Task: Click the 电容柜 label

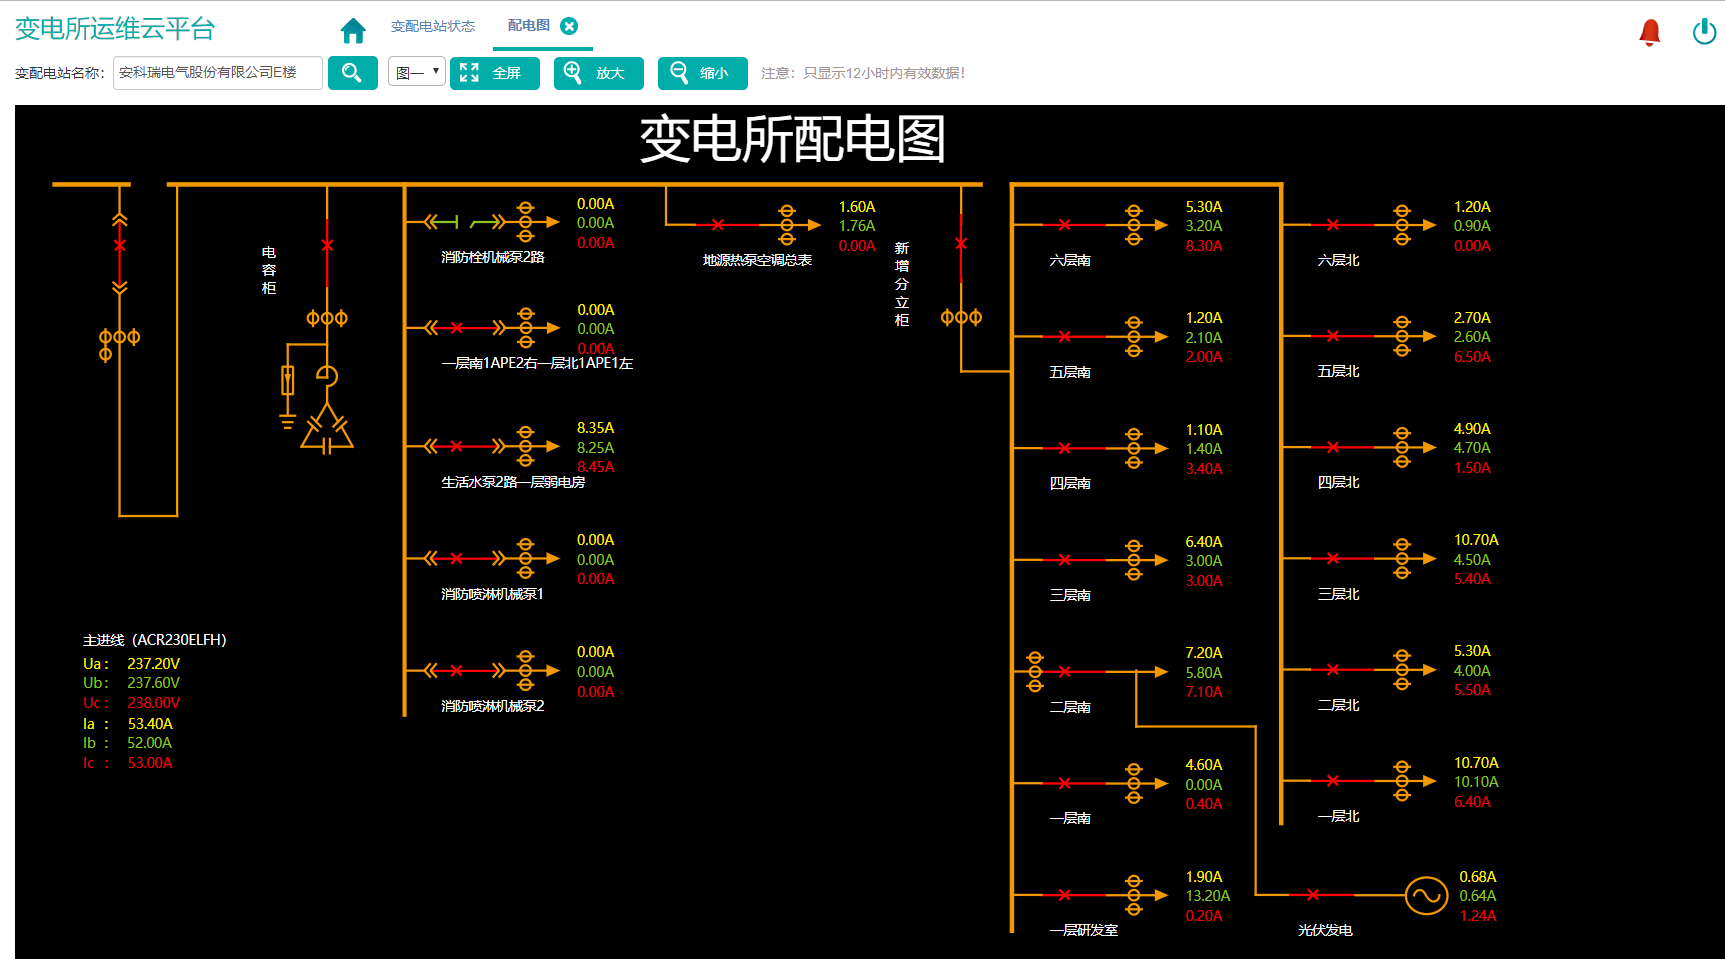Action: point(269,270)
